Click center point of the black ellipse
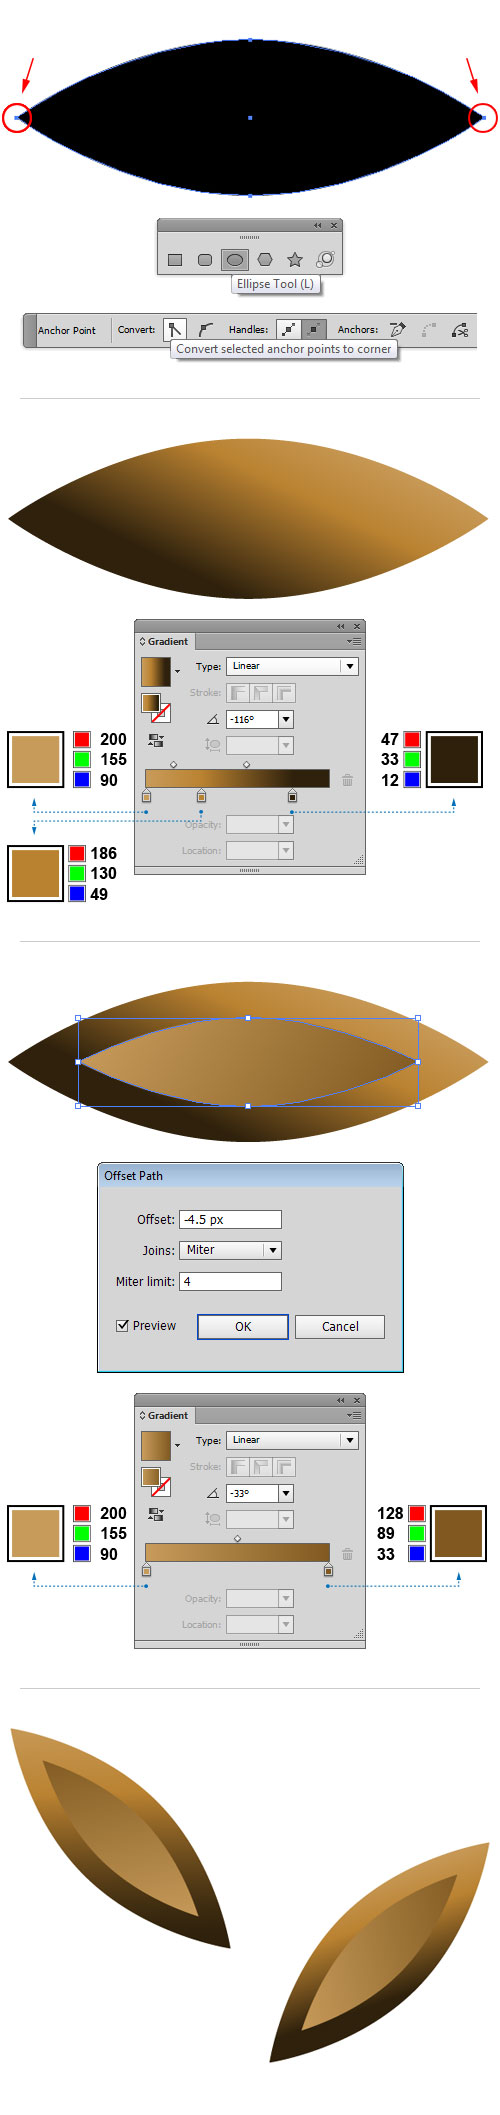 (250, 118)
